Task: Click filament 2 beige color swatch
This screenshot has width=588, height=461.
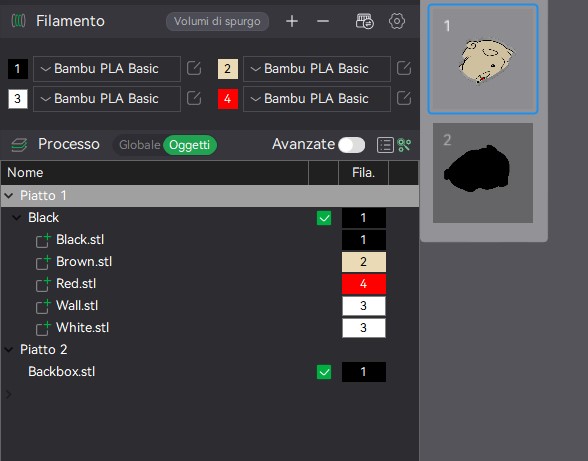Action: (x=228, y=69)
